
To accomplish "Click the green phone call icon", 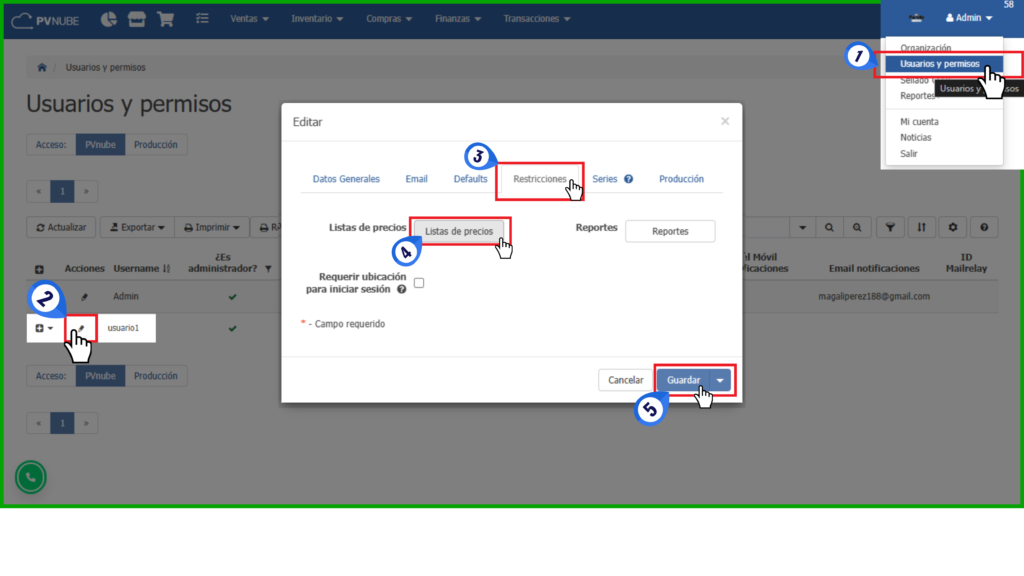I will 30,478.
